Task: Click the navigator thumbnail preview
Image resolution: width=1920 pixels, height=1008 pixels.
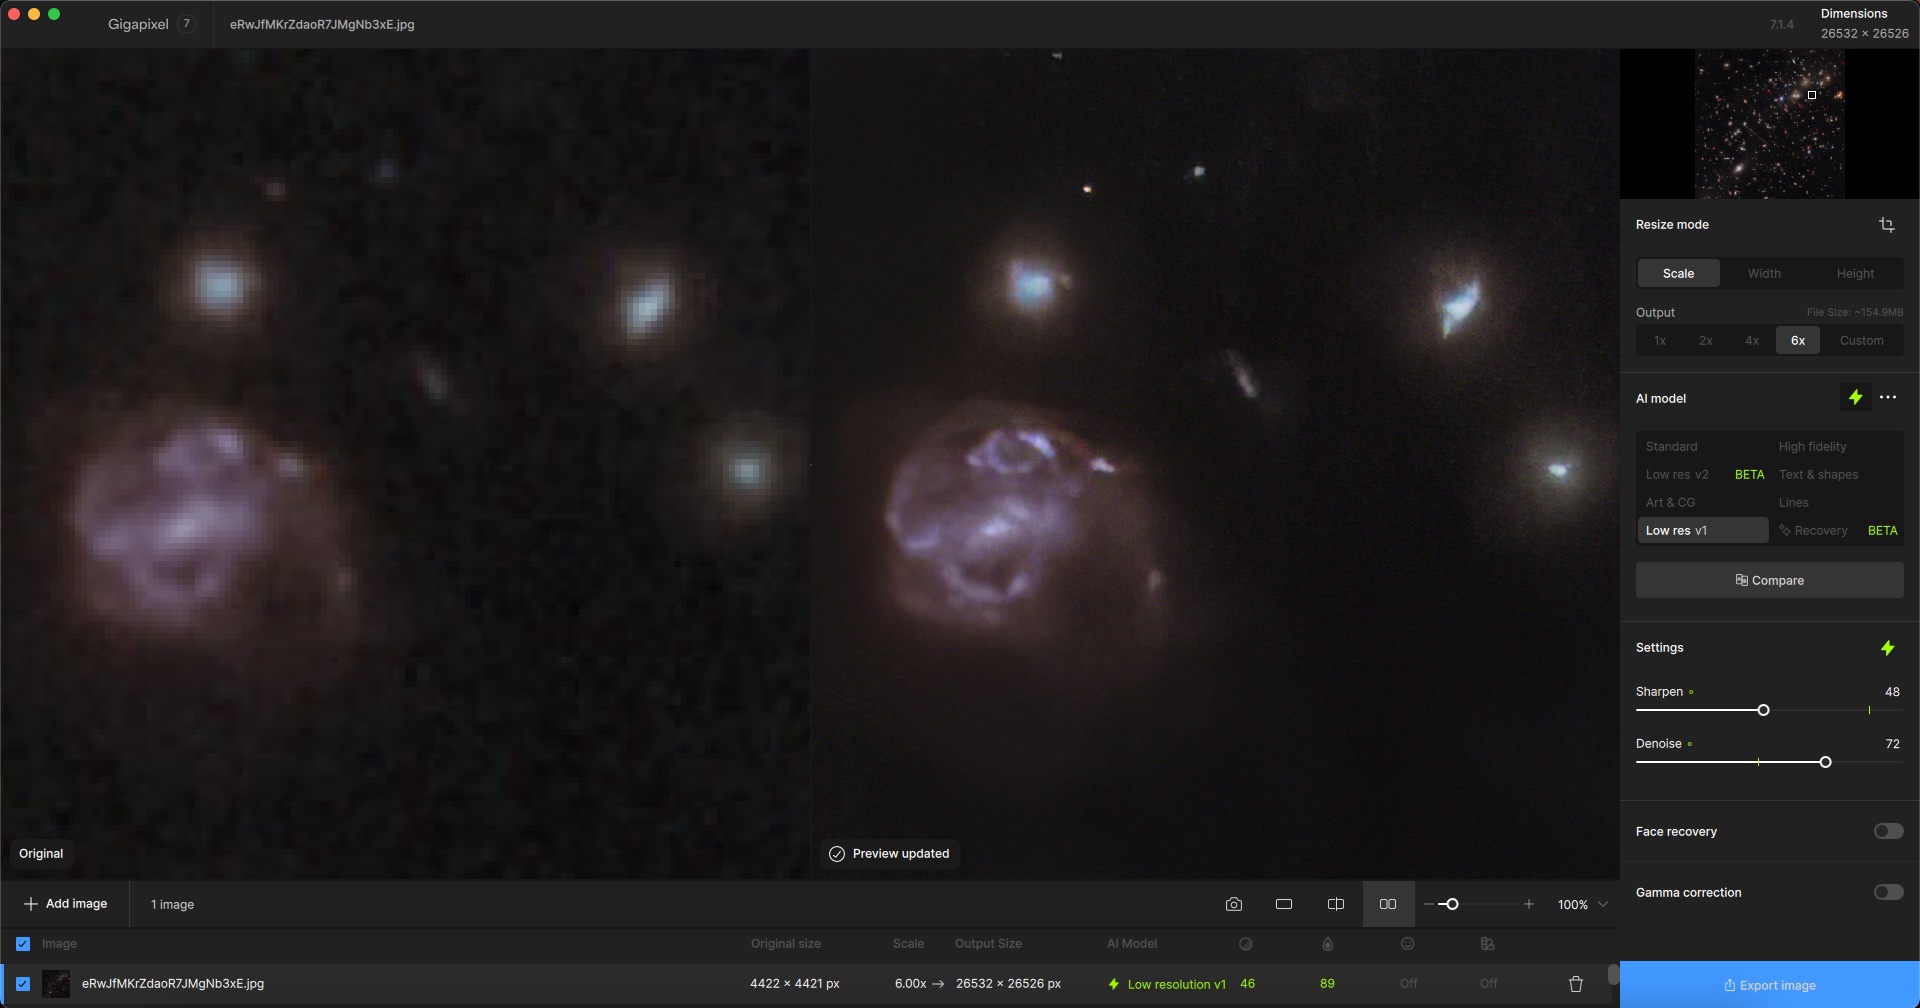Action: pyautogui.click(x=1769, y=124)
